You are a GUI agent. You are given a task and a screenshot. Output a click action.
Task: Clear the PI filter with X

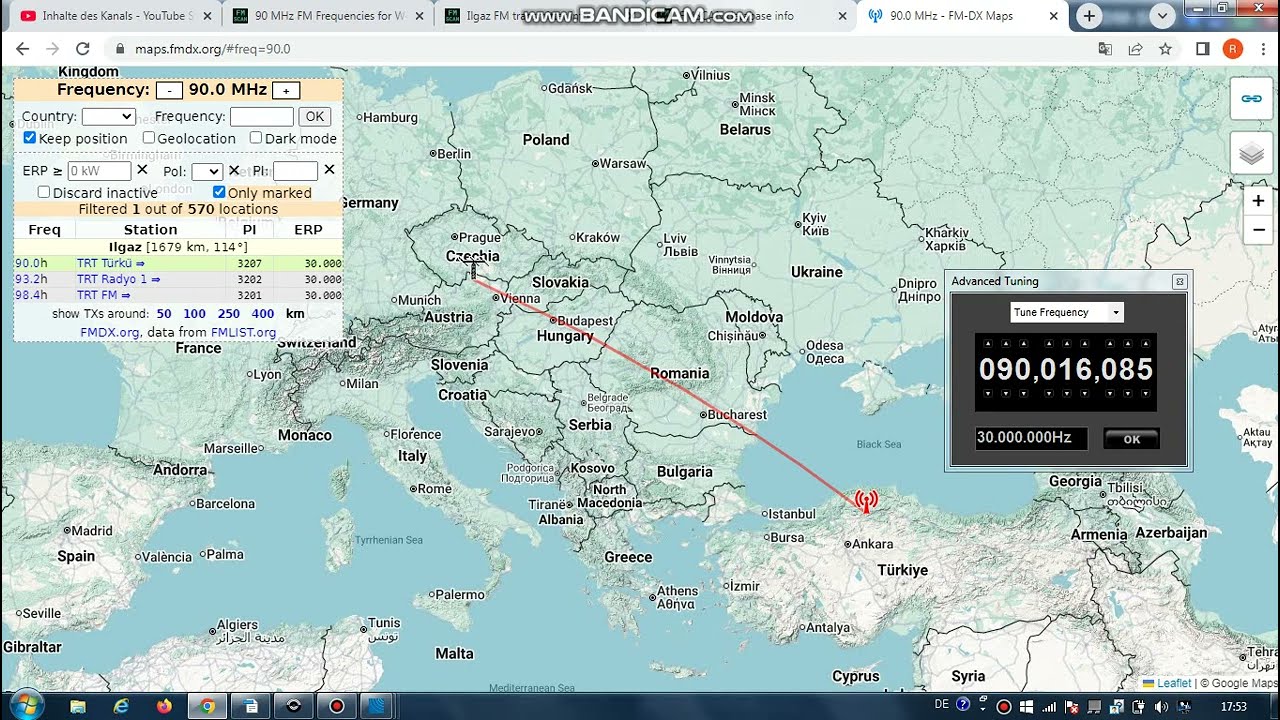(329, 170)
